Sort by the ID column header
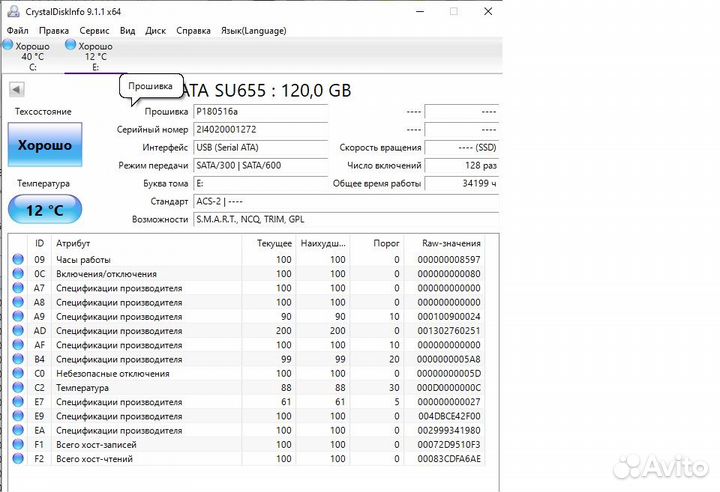720x492 pixels. (39, 243)
